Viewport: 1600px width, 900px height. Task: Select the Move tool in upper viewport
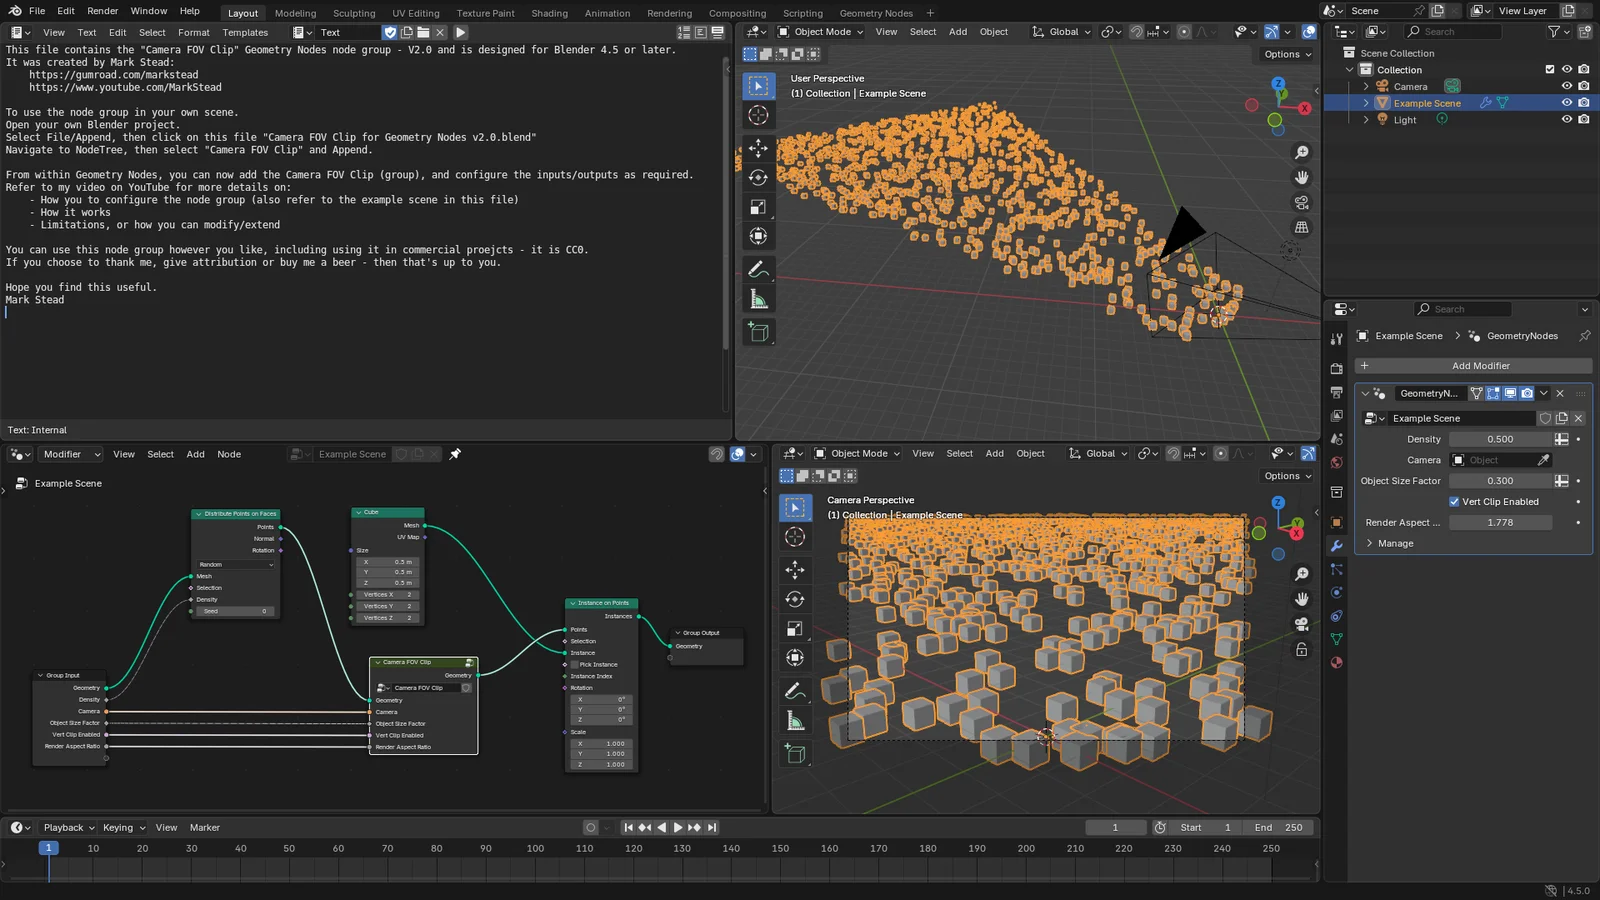pos(758,148)
